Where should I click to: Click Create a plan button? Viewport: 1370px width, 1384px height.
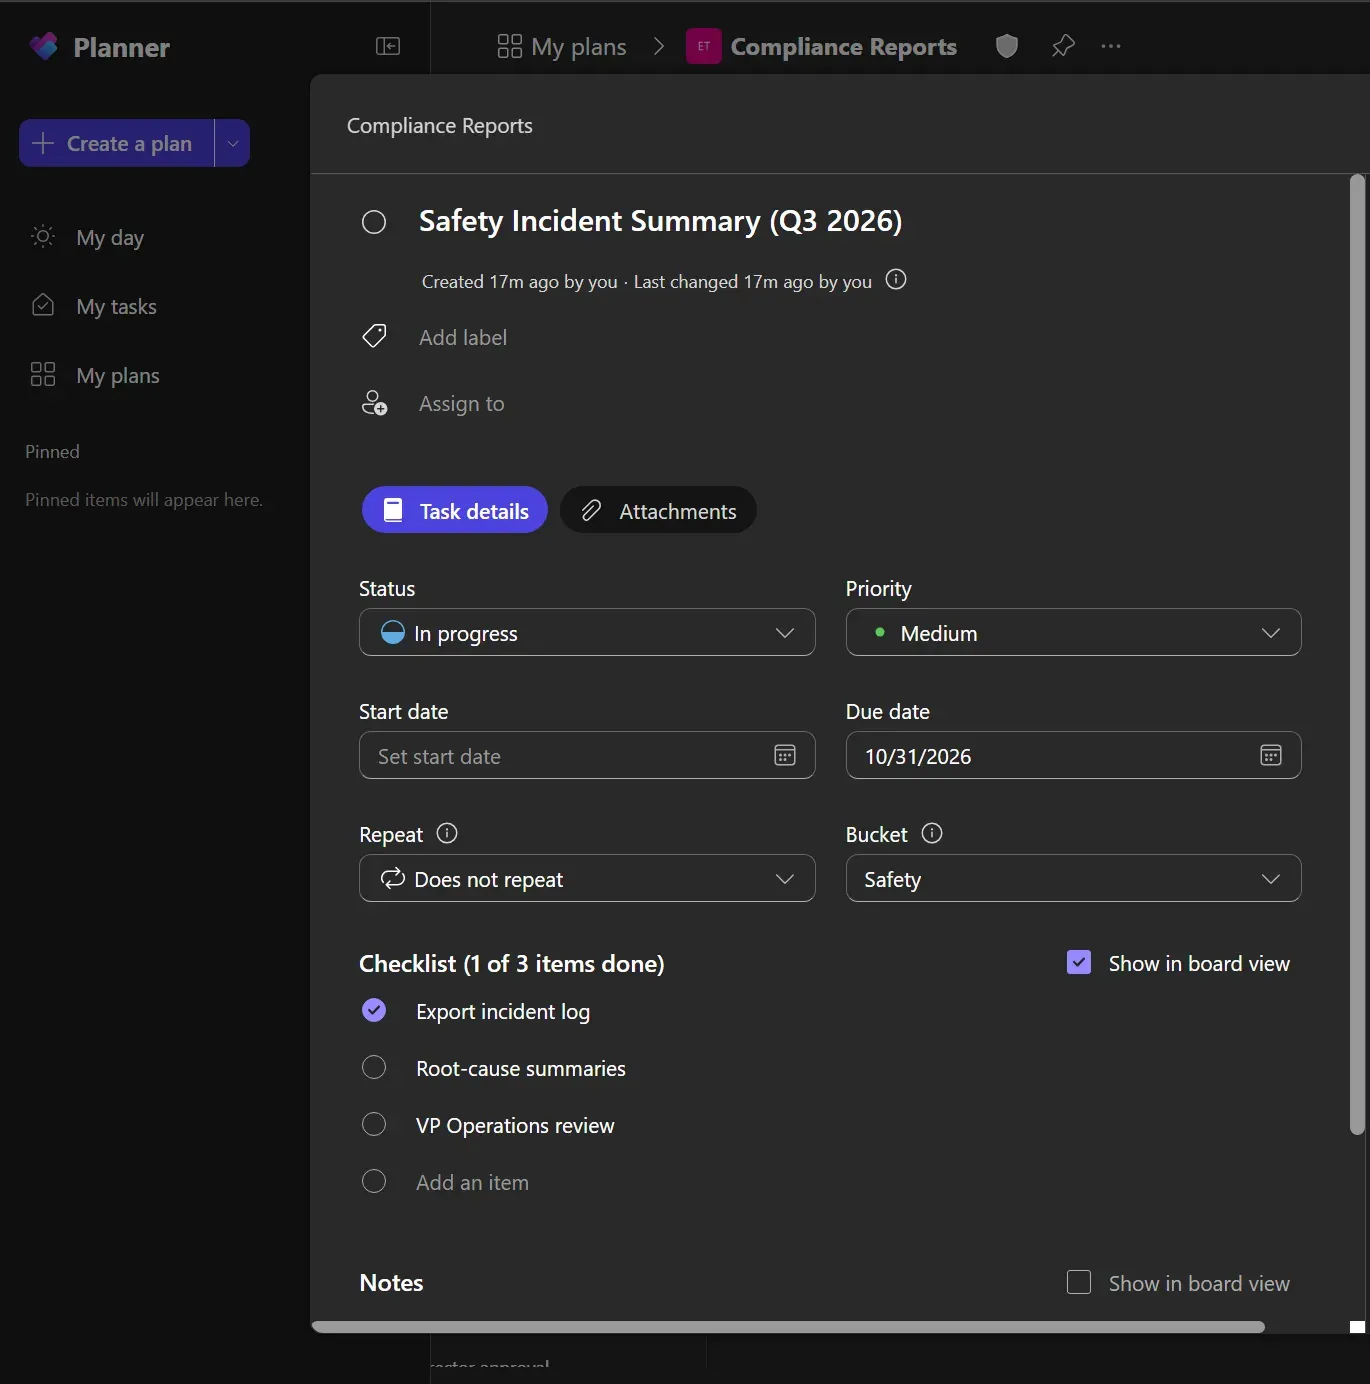[x=116, y=143]
